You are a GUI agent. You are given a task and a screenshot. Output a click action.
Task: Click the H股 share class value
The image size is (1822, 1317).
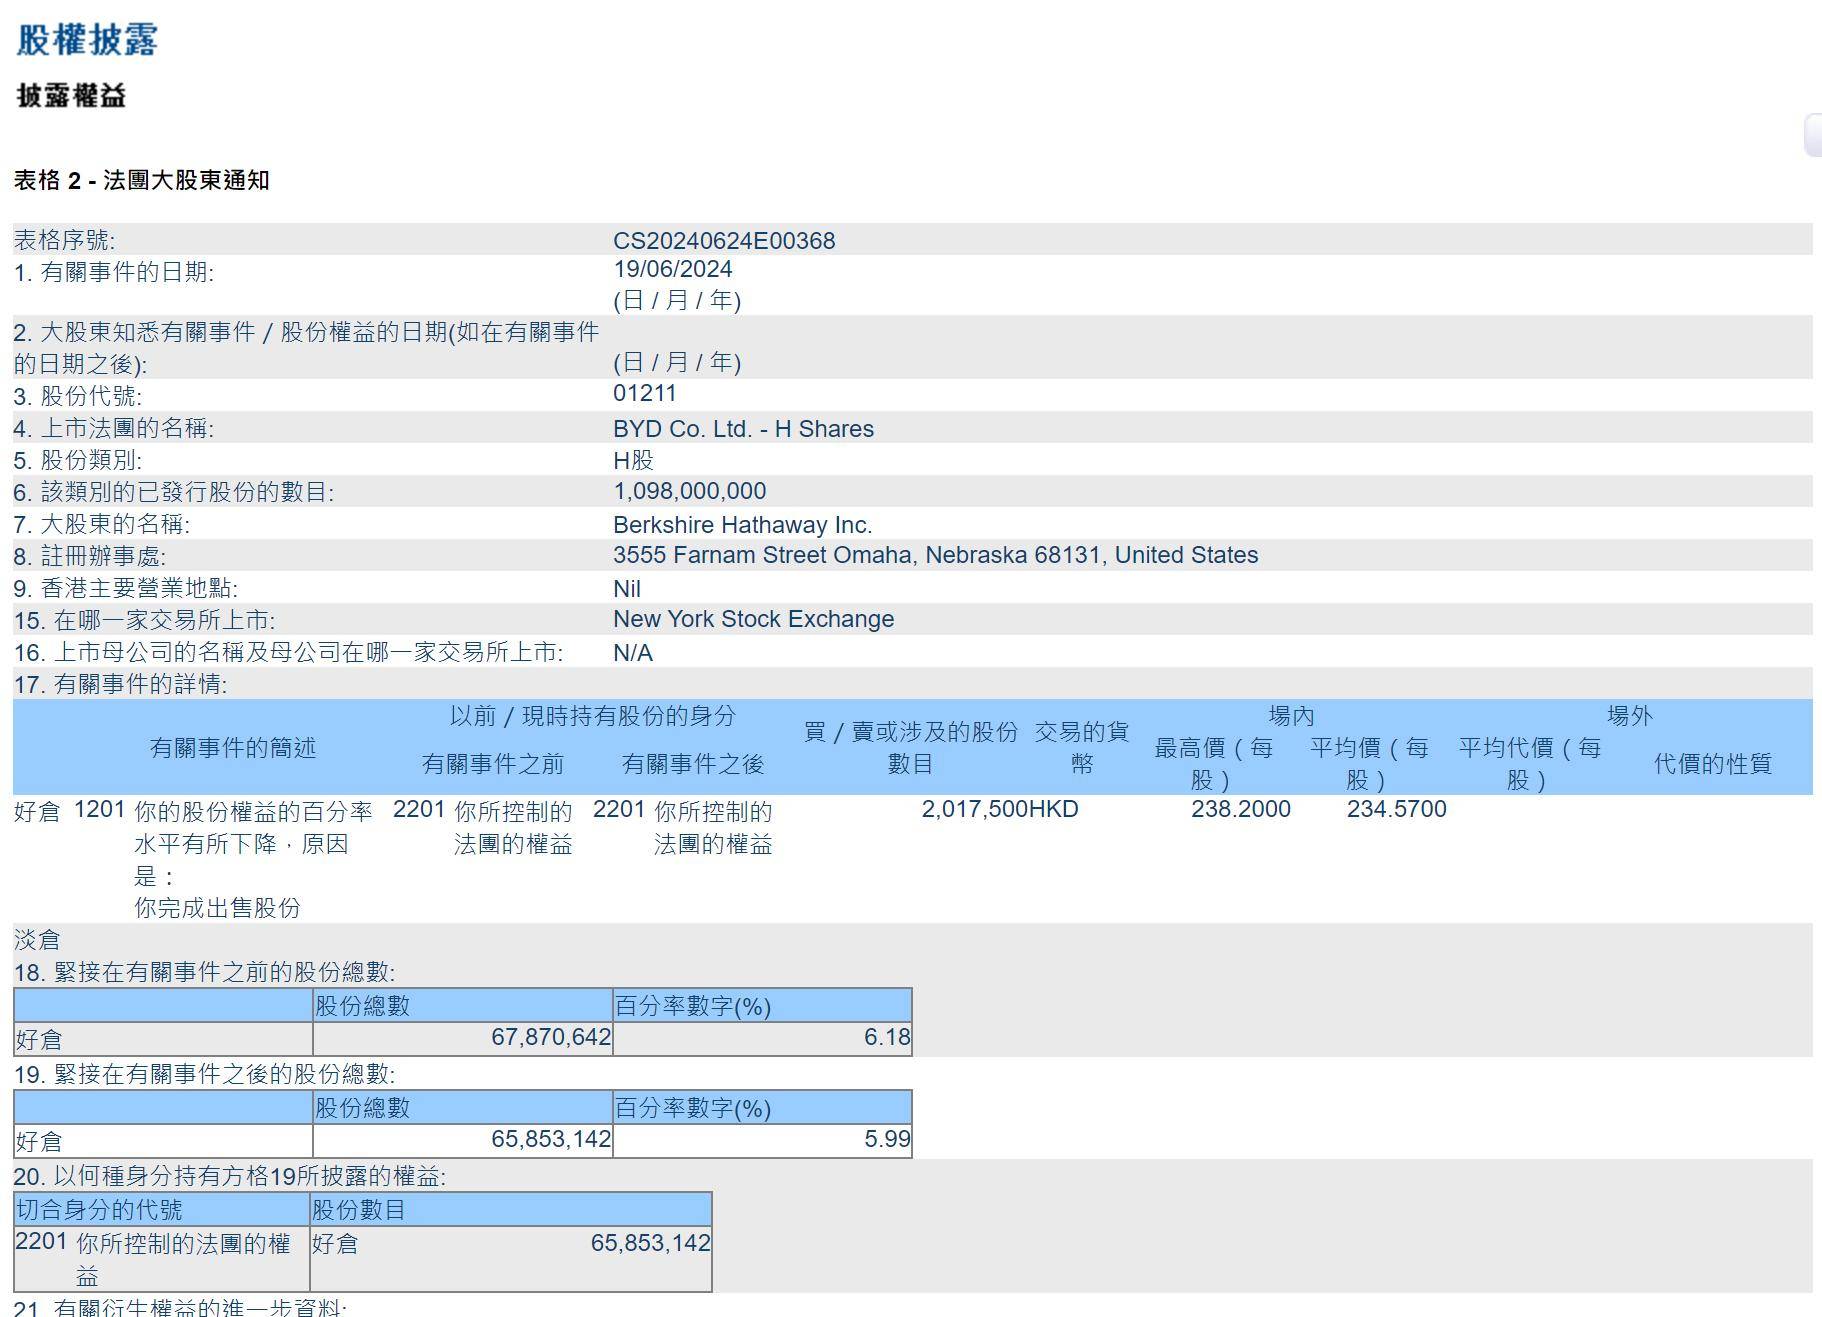tap(633, 460)
